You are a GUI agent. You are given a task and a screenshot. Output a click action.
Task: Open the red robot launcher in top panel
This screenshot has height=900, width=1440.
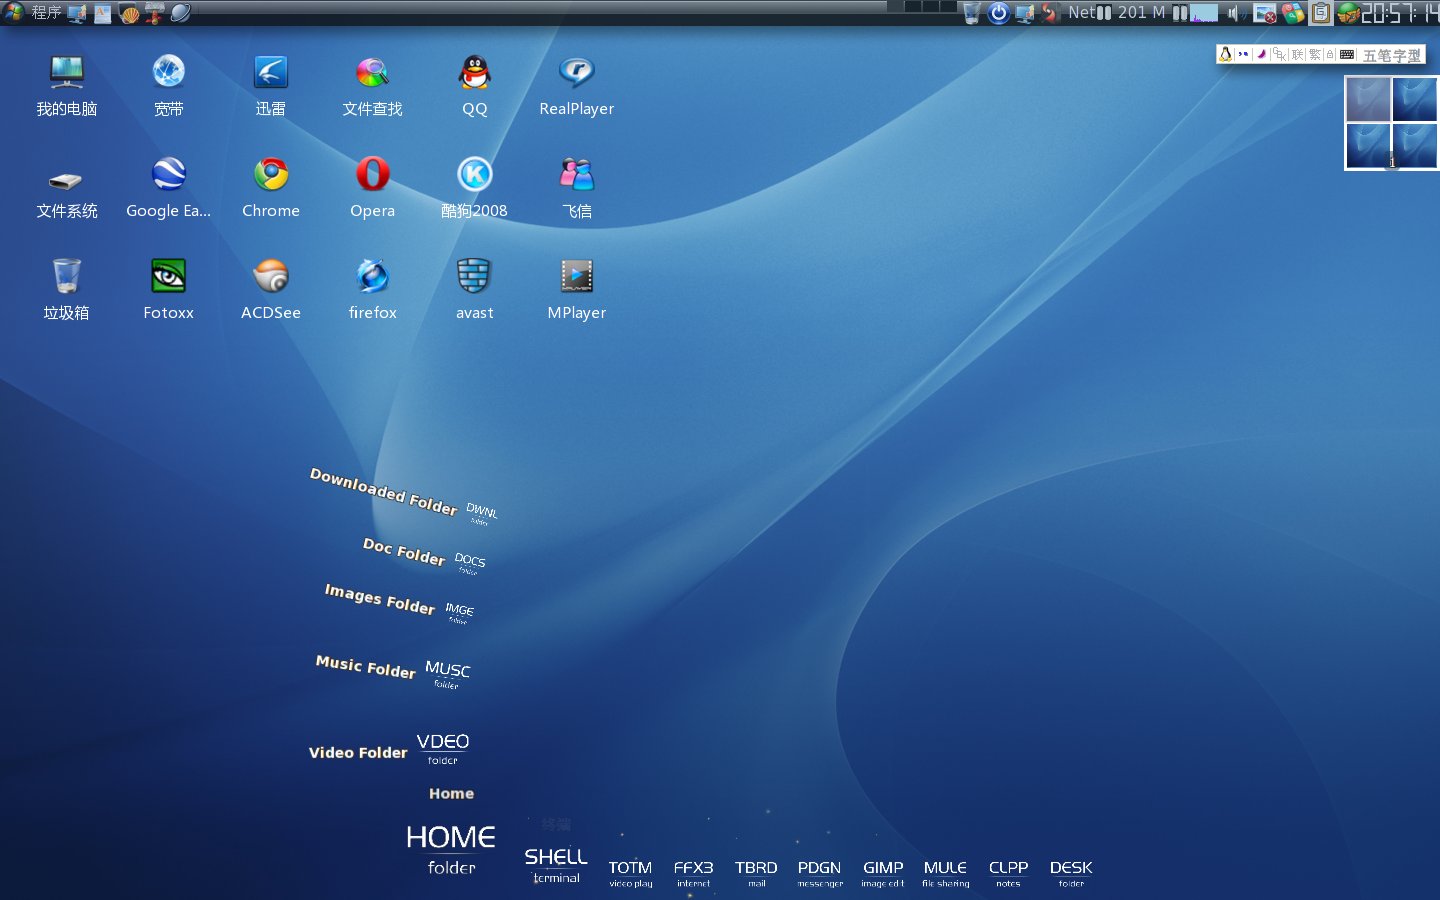(155, 13)
